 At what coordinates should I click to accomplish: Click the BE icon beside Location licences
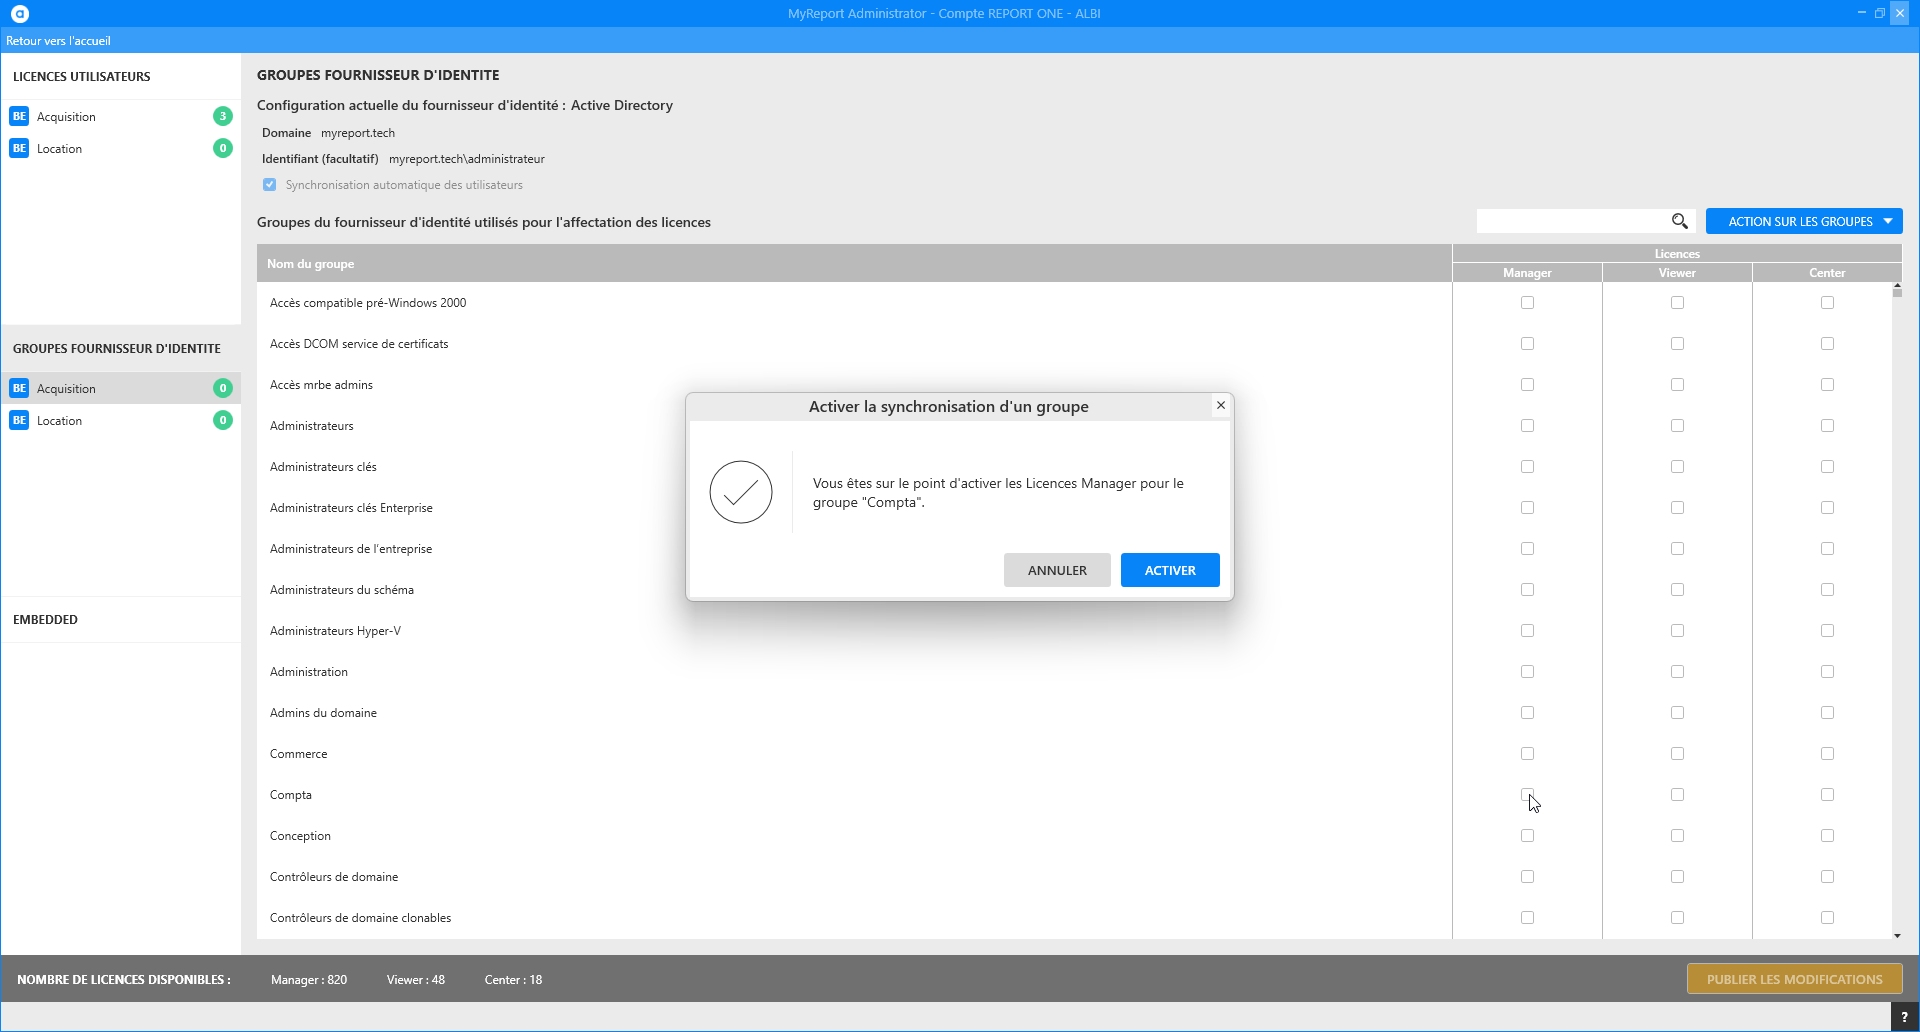point(19,148)
